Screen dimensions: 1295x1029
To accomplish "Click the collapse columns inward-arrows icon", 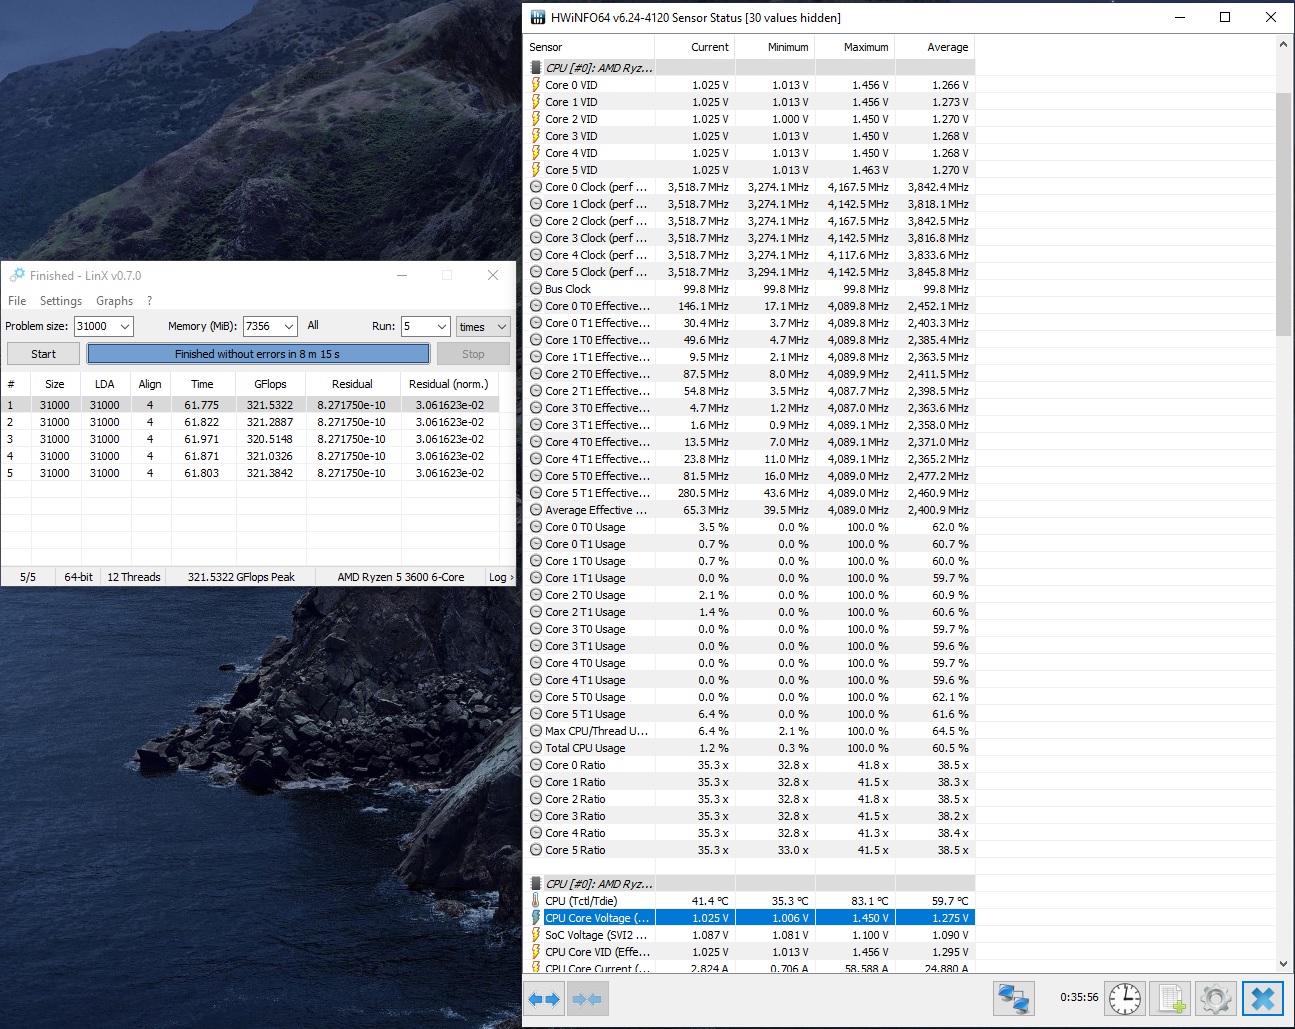I will (588, 998).
